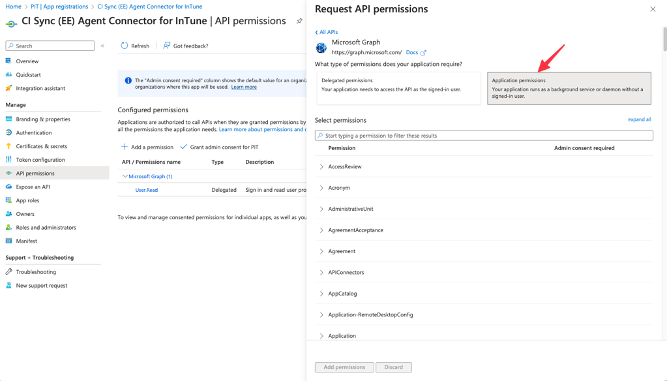Click the expand all link
668x382 pixels.
[x=639, y=119]
